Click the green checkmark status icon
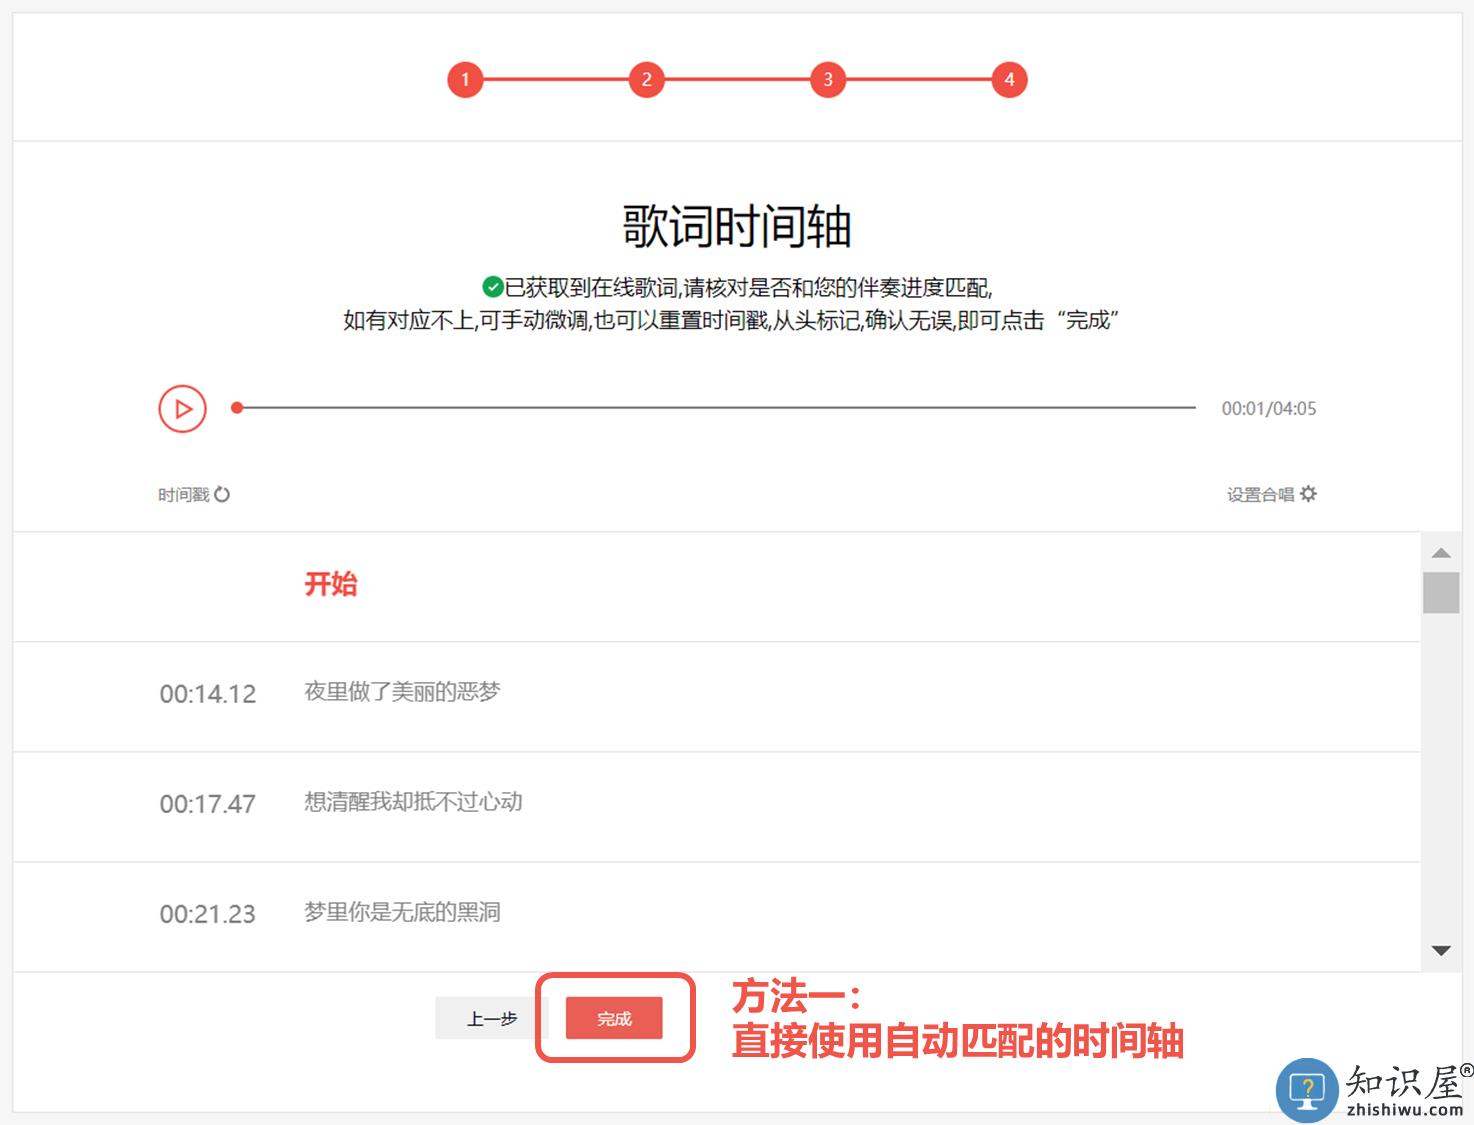 click(492, 288)
